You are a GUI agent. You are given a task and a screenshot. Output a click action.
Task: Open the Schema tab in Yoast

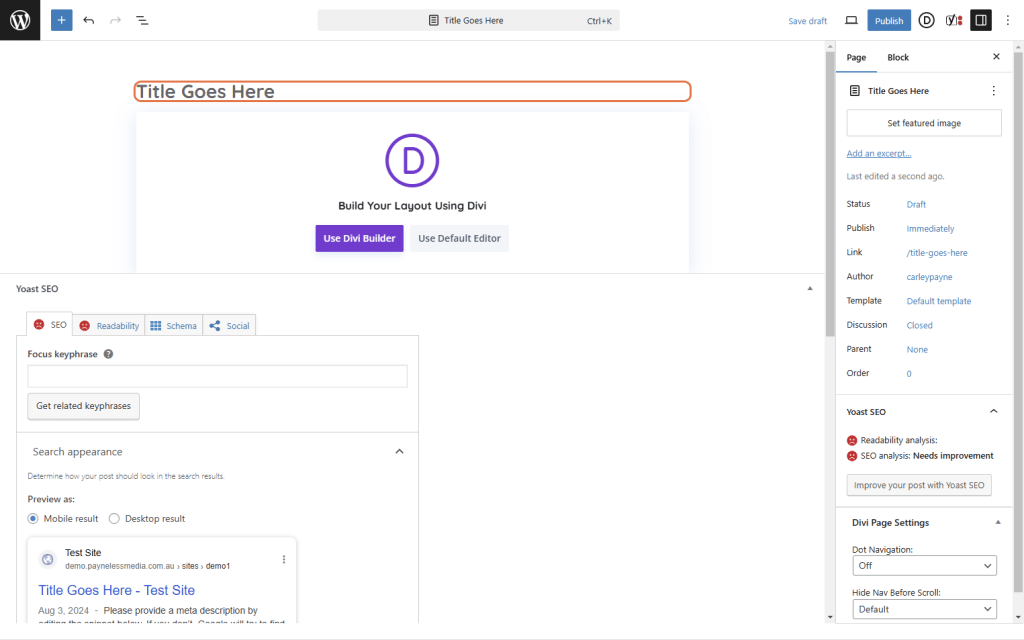tap(173, 325)
